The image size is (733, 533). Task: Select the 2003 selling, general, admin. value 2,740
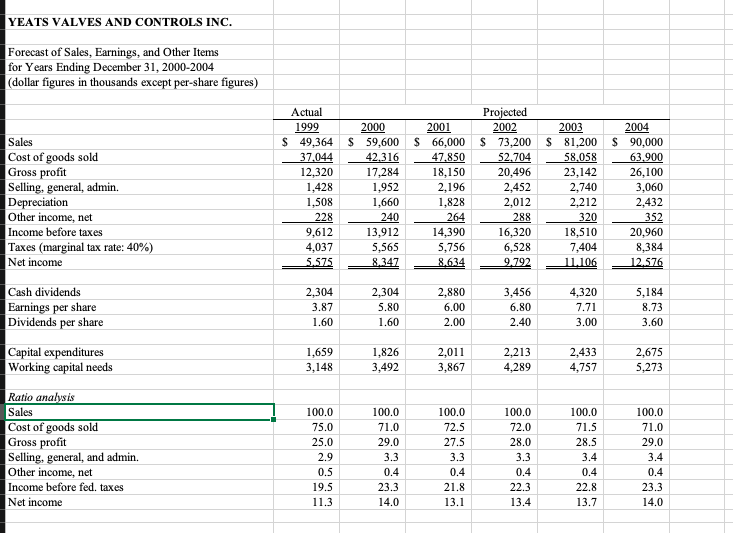pos(583,187)
